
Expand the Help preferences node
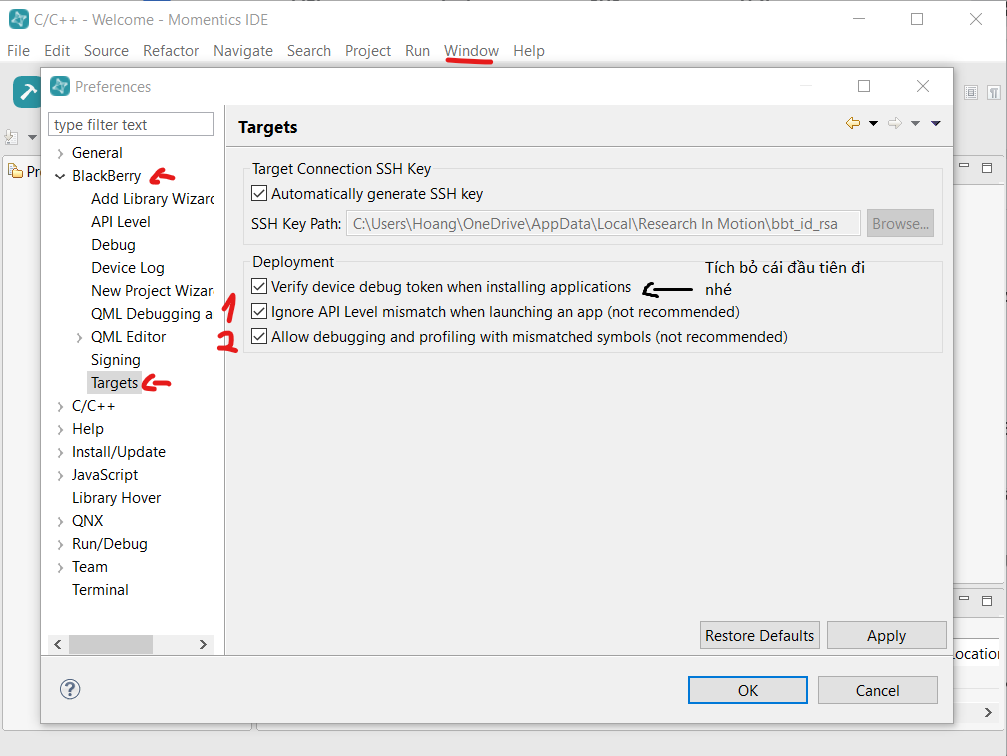click(x=60, y=430)
